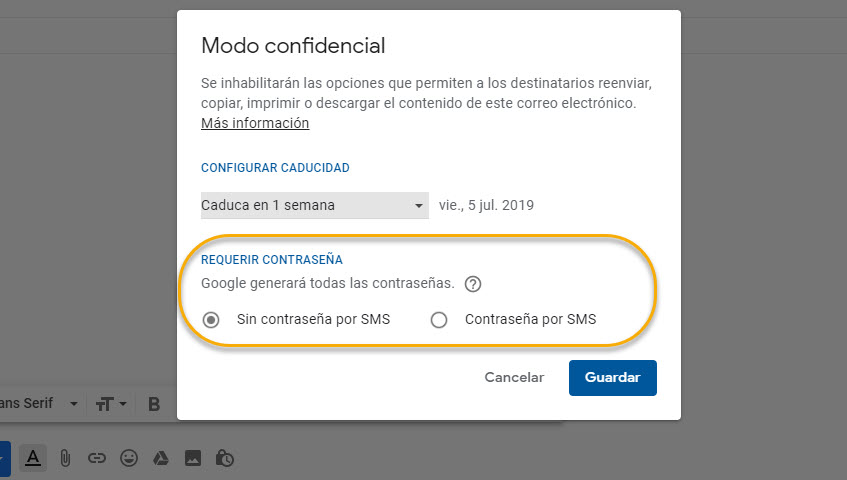
Task: Toggle formatting options underlined A icon
Action: click(33, 458)
